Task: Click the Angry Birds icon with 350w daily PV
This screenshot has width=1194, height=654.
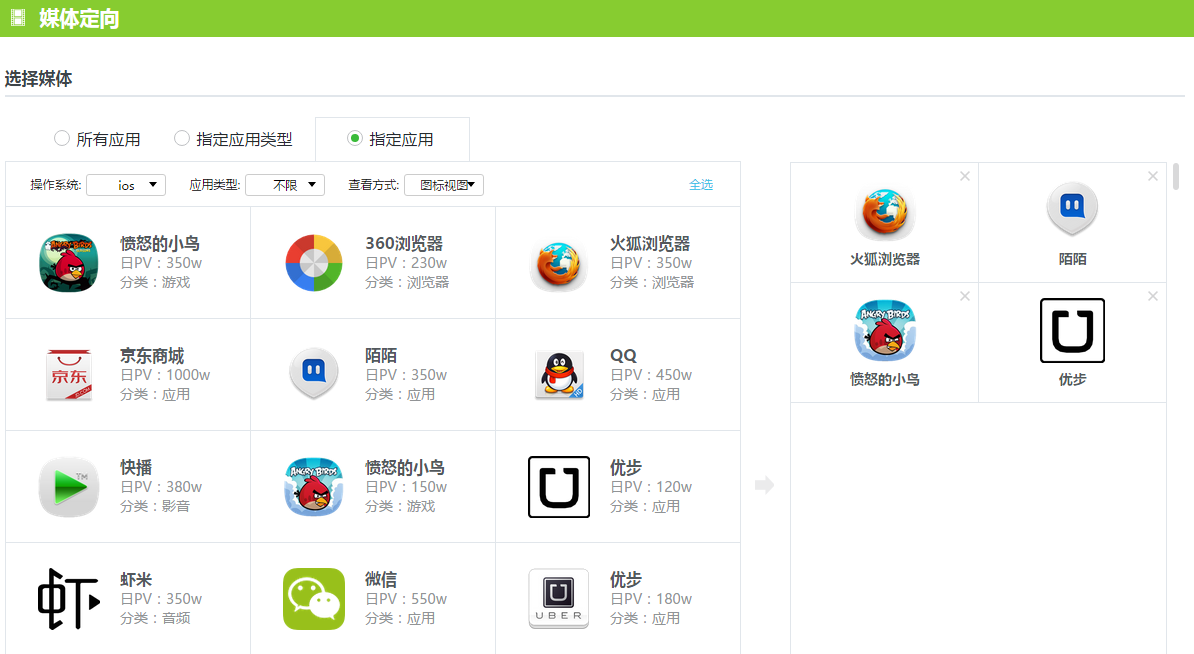Action: point(69,263)
